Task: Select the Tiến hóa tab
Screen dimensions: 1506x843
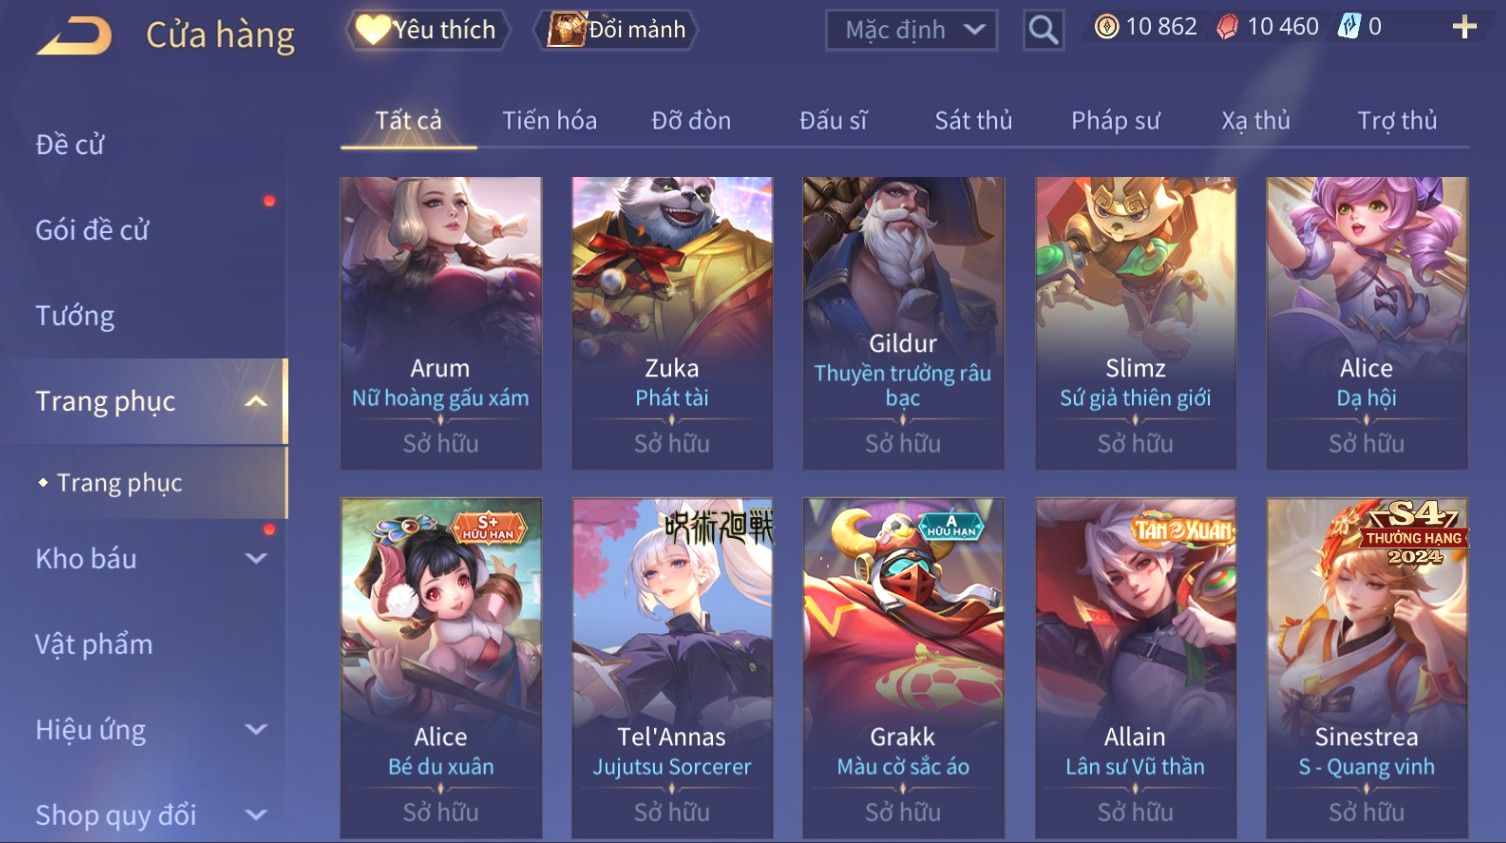Action: point(549,121)
